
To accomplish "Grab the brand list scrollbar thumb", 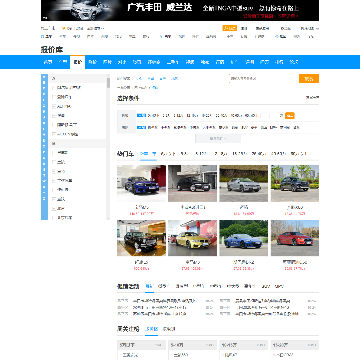I will point(108,82).
